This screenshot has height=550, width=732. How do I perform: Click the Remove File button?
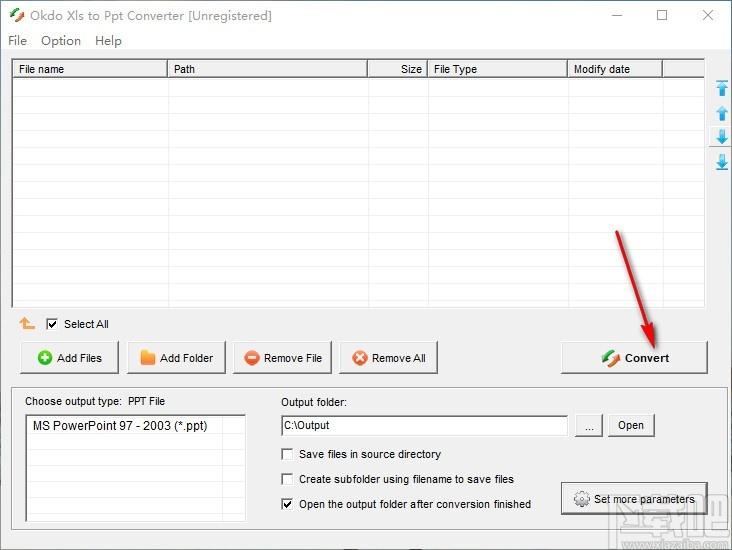(x=282, y=358)
